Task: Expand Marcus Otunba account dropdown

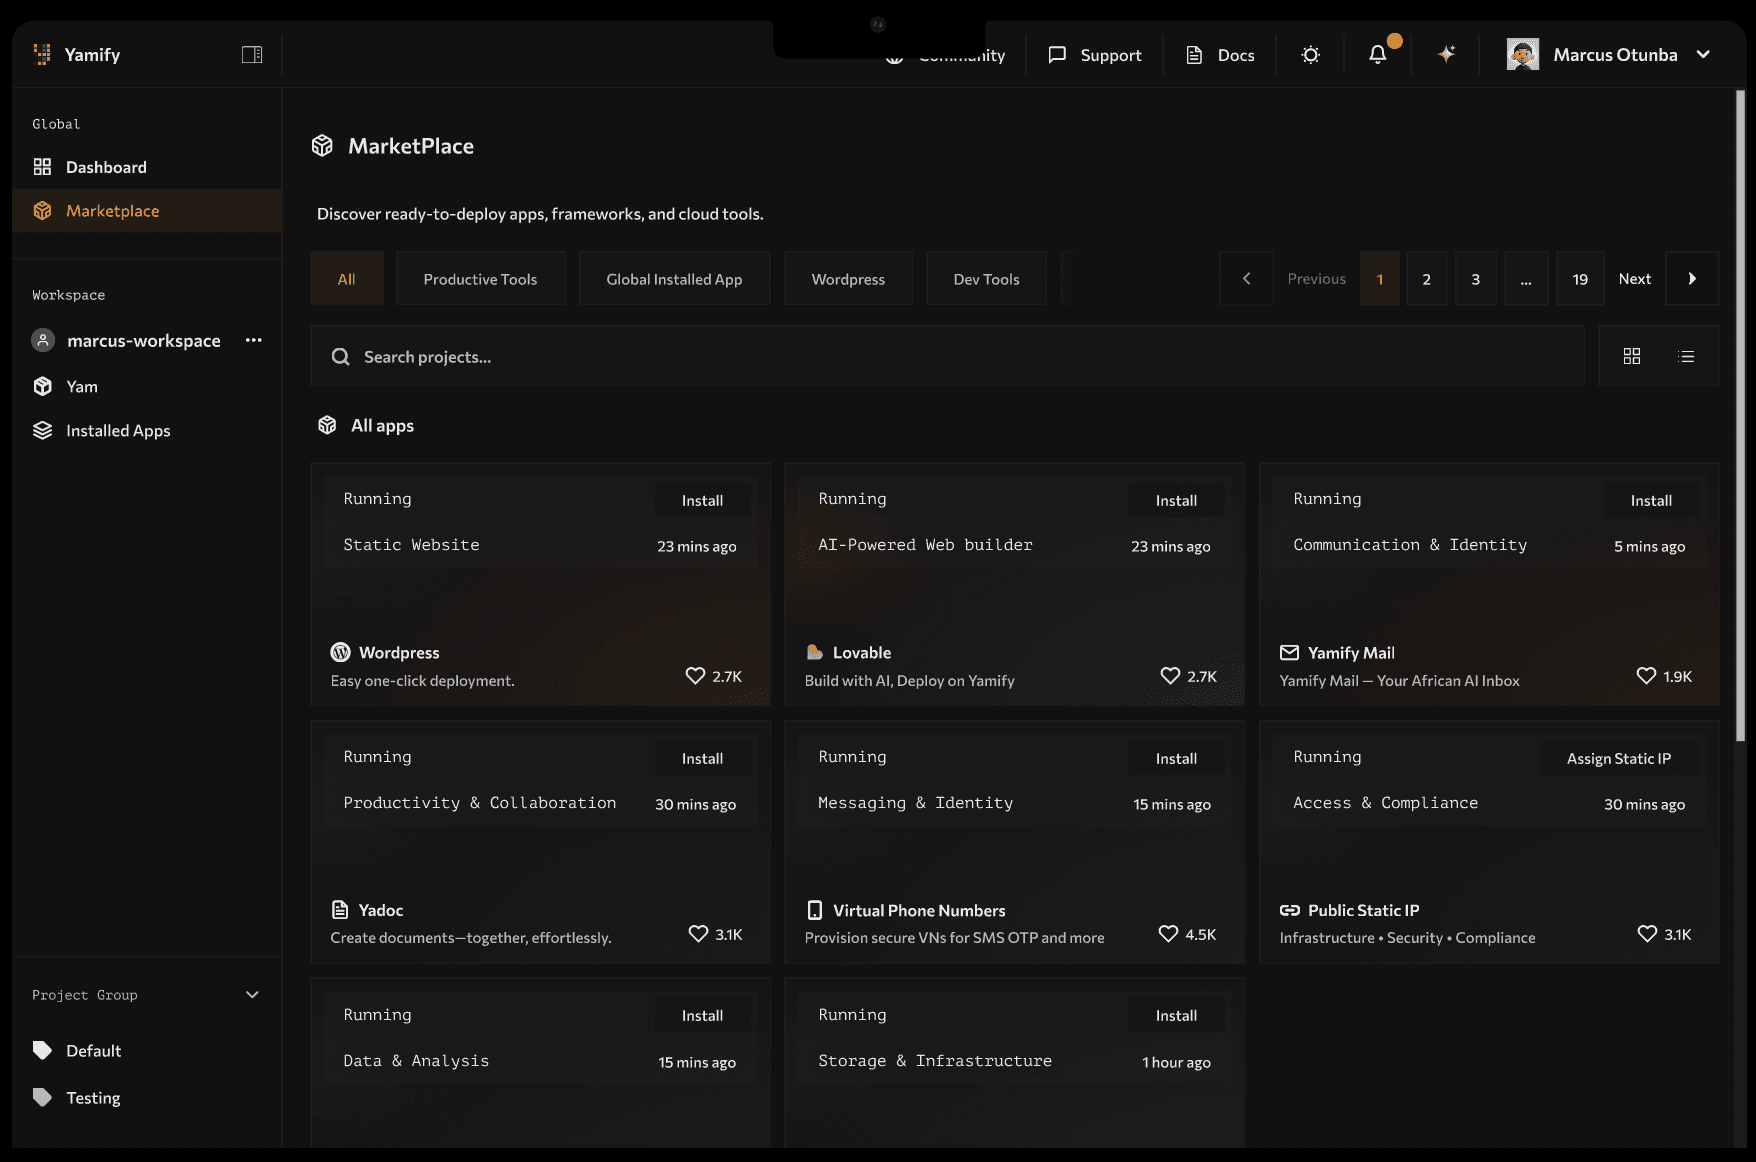Action: coord(1703,55)
